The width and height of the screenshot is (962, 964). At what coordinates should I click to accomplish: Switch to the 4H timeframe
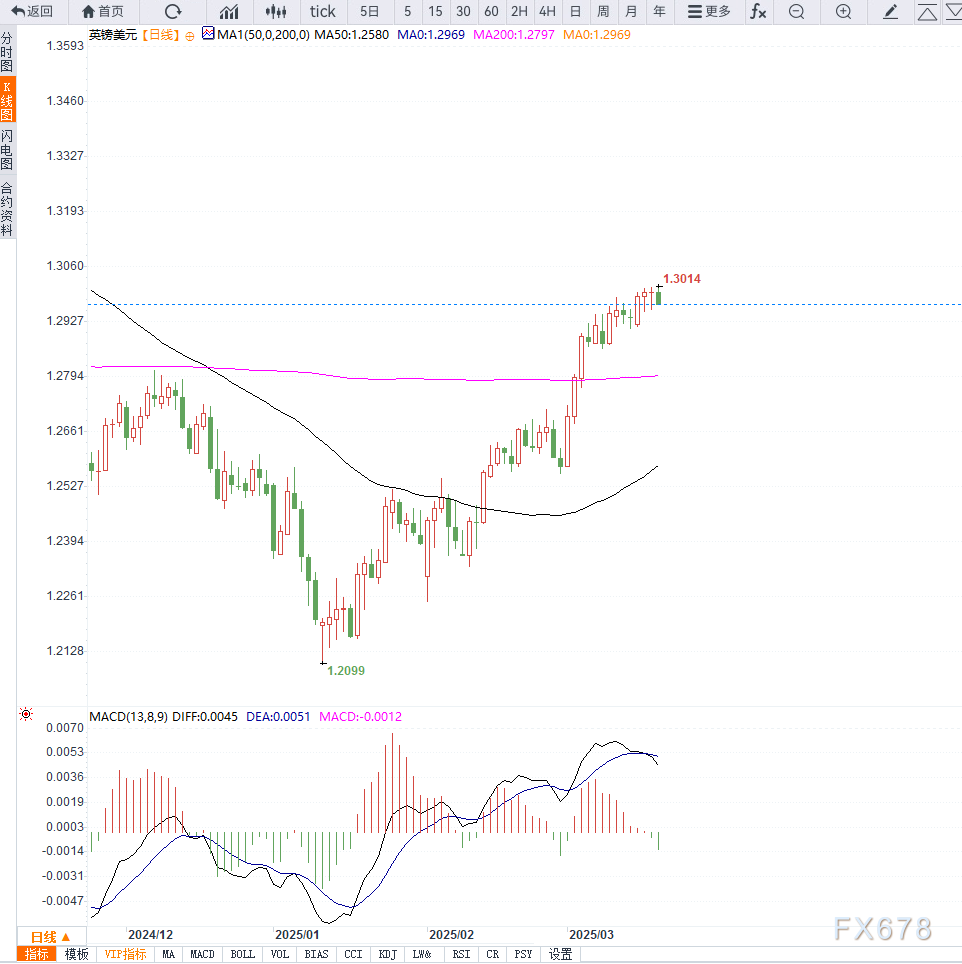547,12
